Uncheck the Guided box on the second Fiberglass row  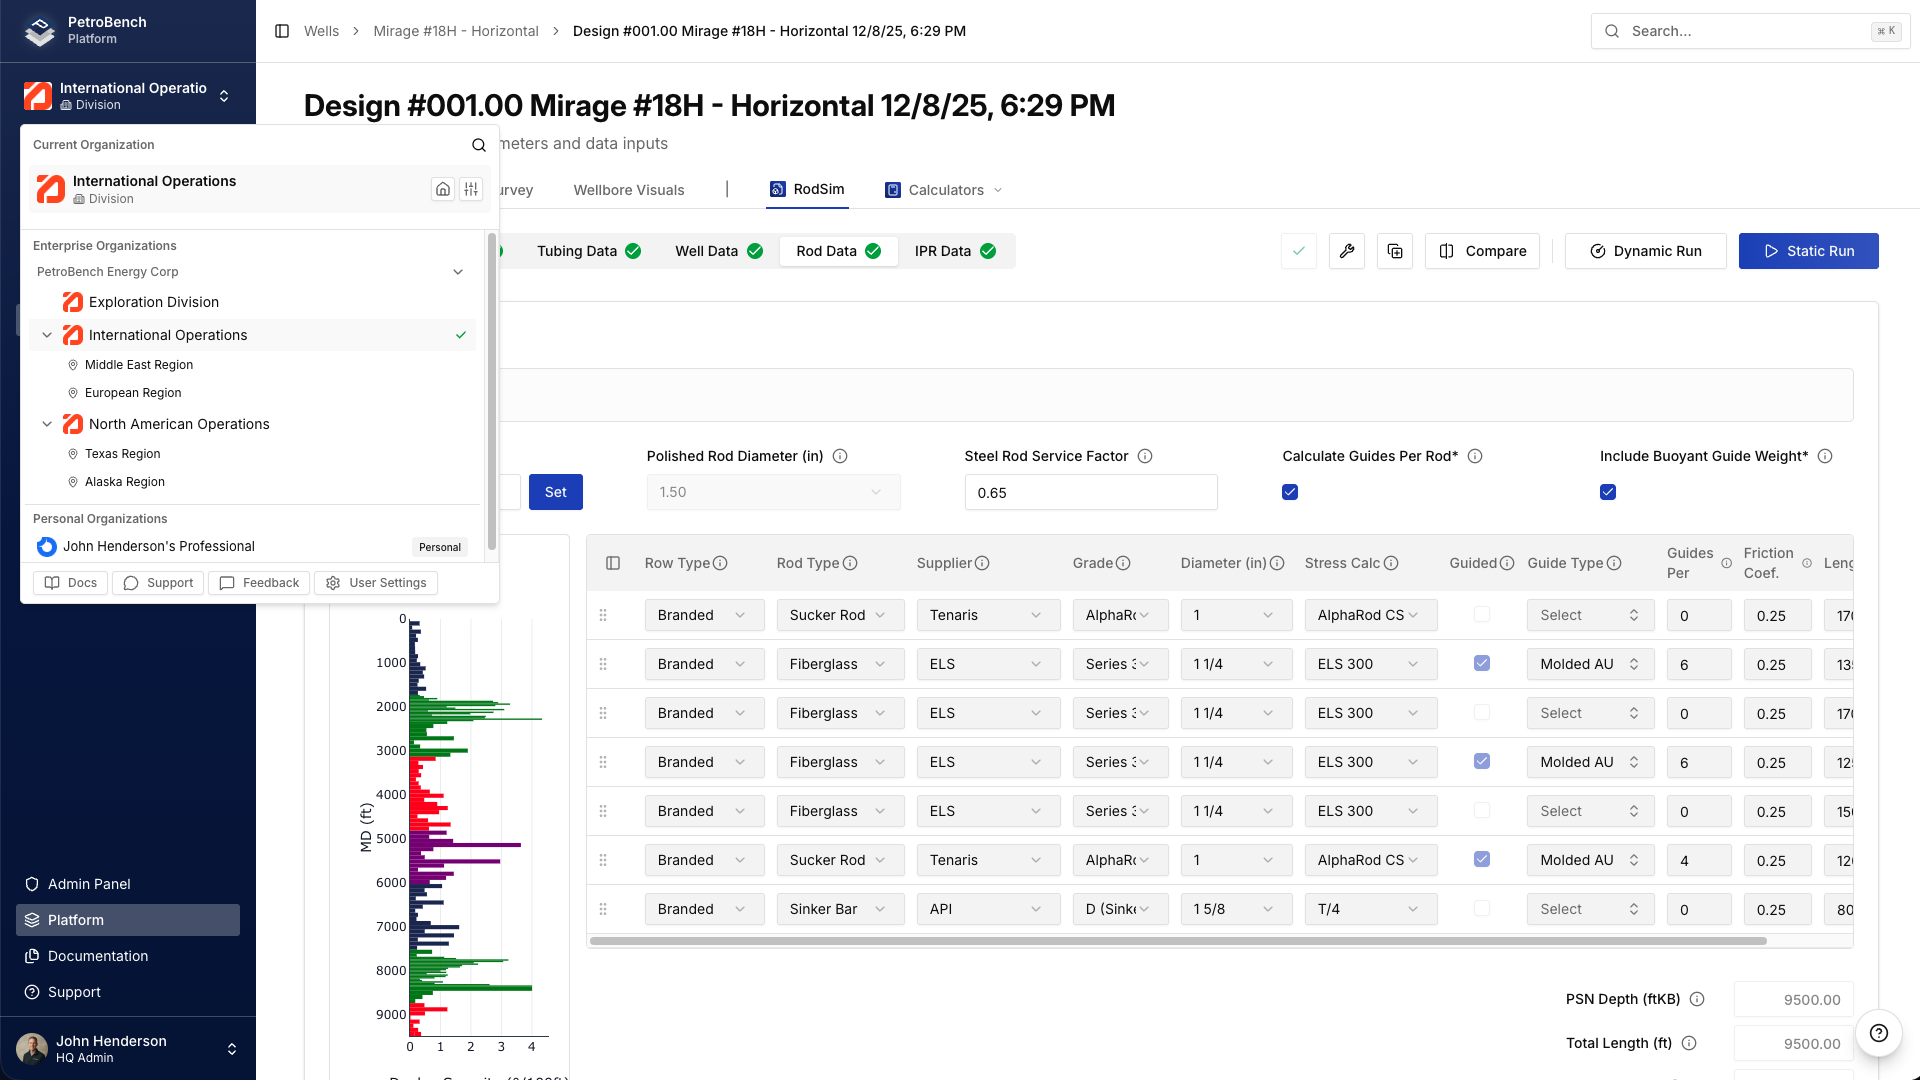[1481, 761]
